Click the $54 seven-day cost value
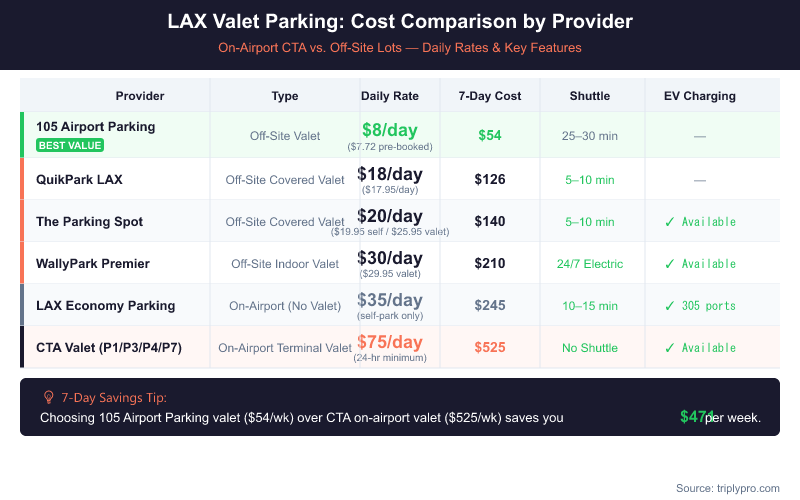 click(x=490, y=136)
